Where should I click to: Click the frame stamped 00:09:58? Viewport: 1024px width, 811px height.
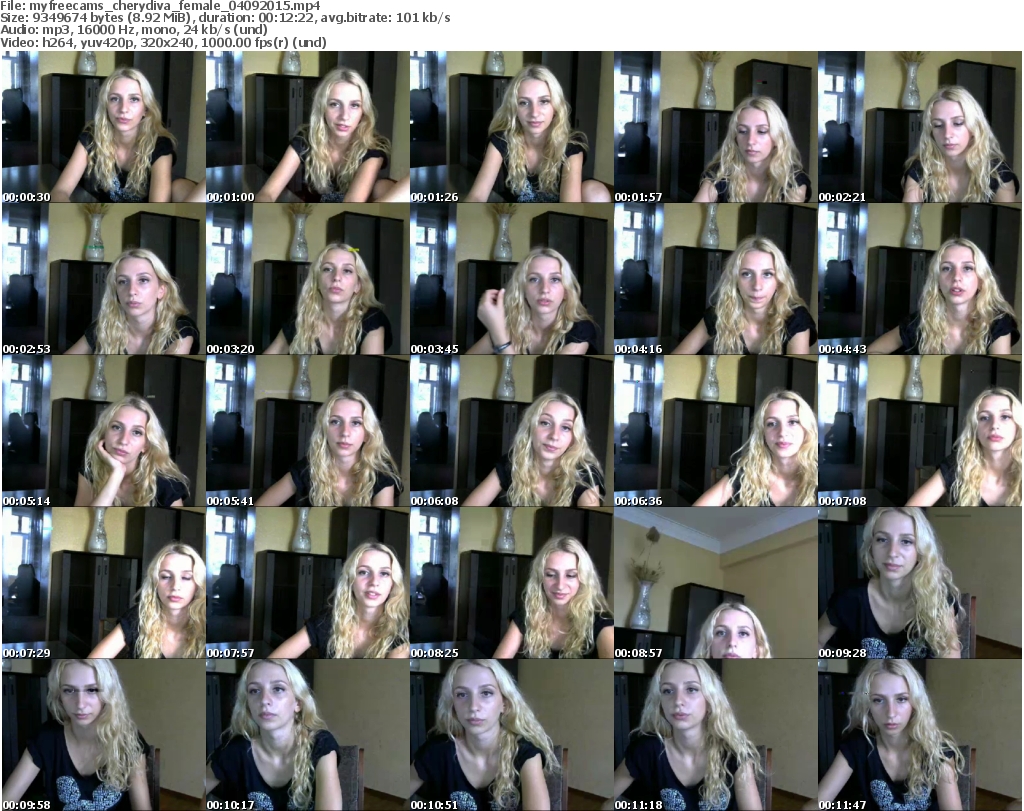click(x=103, y=735)
